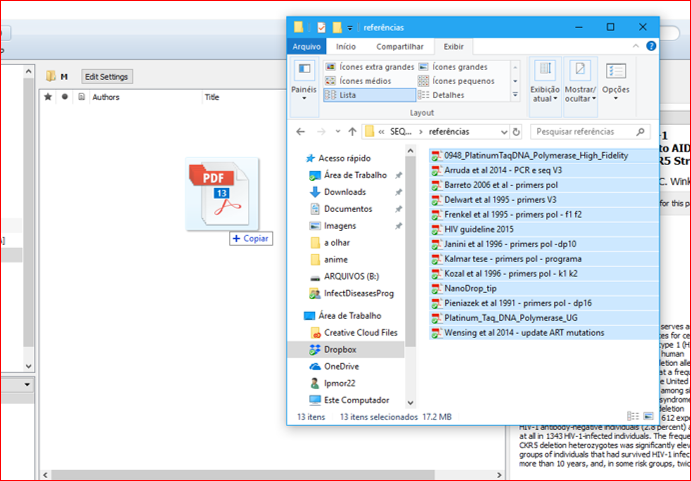
Task: Sort by Title column in background window
Action: (x=212, y=97)
